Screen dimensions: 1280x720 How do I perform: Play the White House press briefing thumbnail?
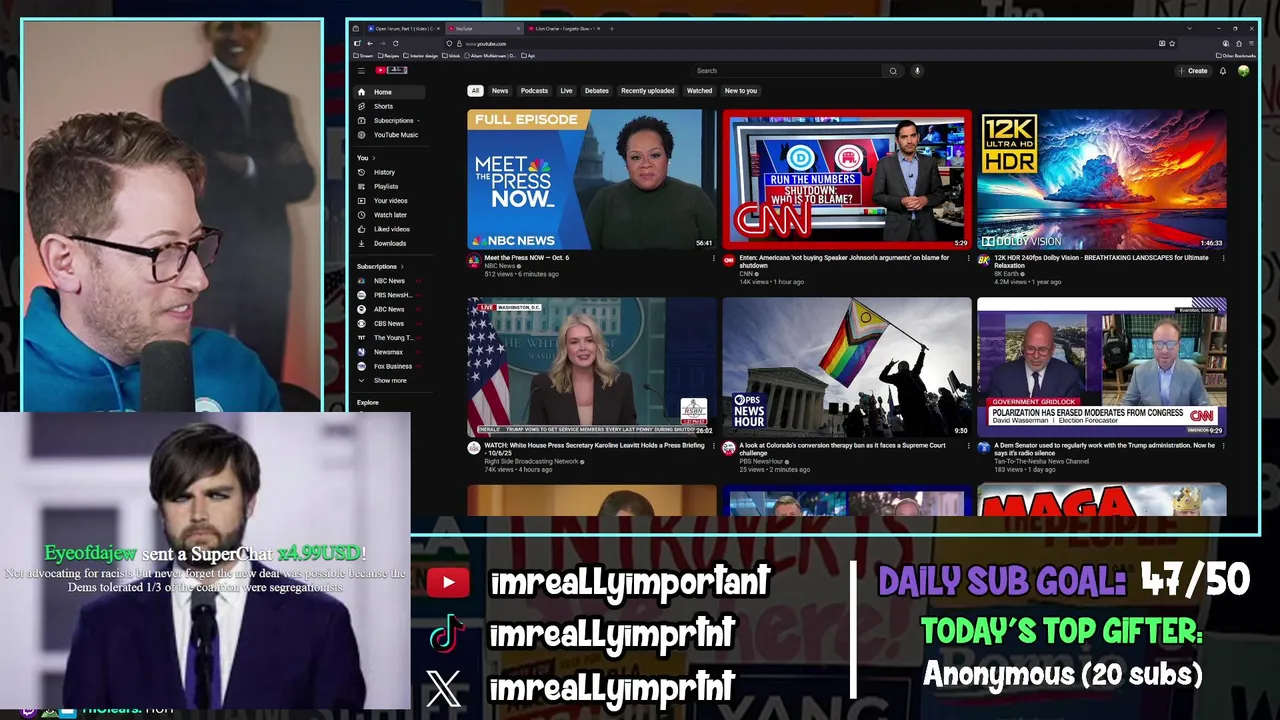592,367
